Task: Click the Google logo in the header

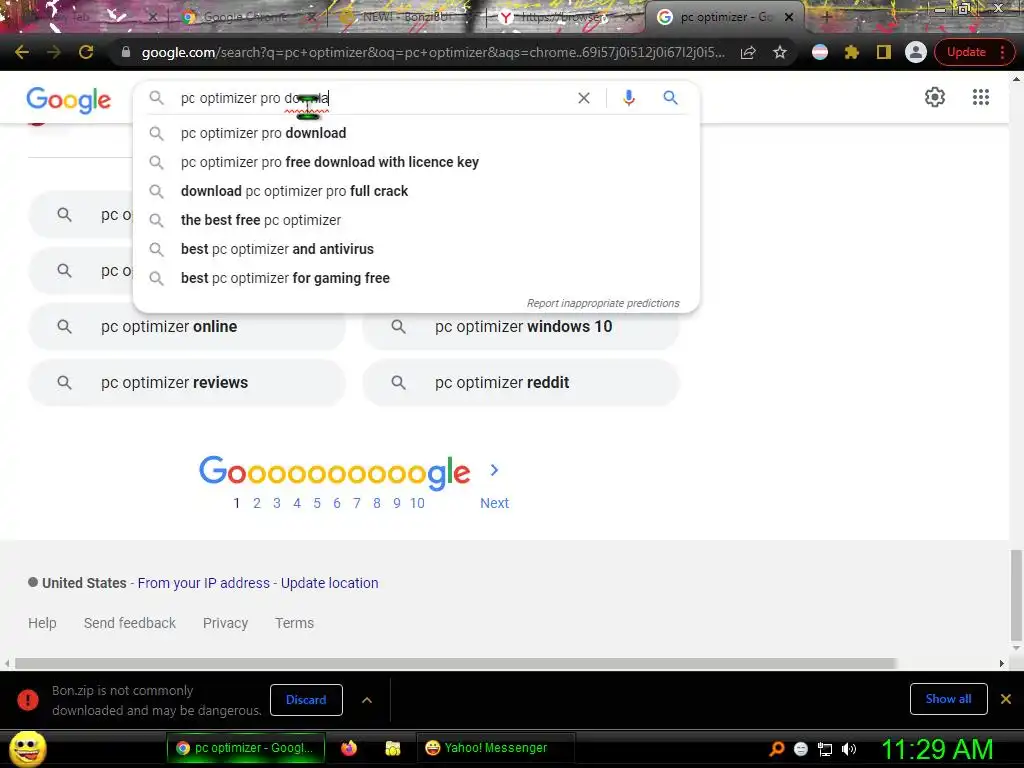Action: [69, 100]
